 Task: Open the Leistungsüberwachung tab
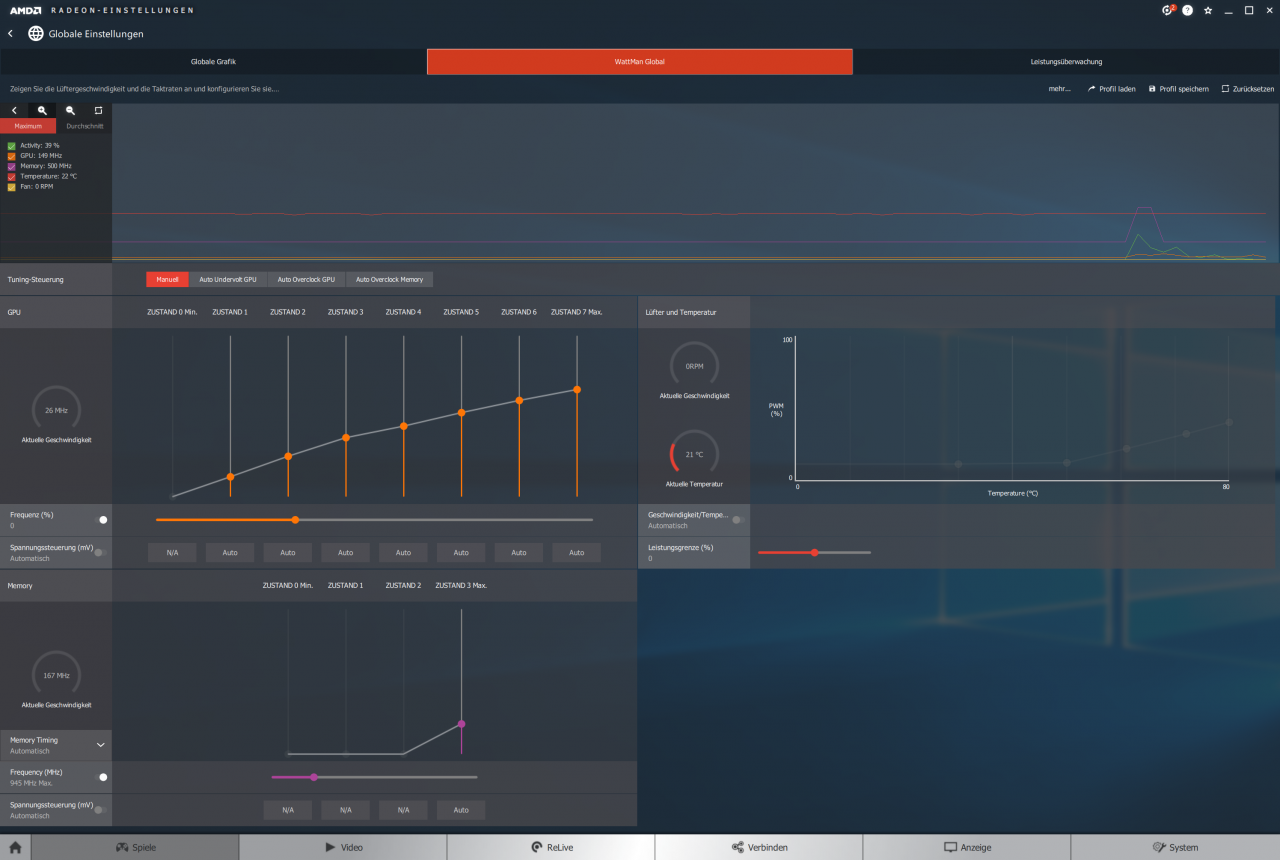coord(1066,62)
